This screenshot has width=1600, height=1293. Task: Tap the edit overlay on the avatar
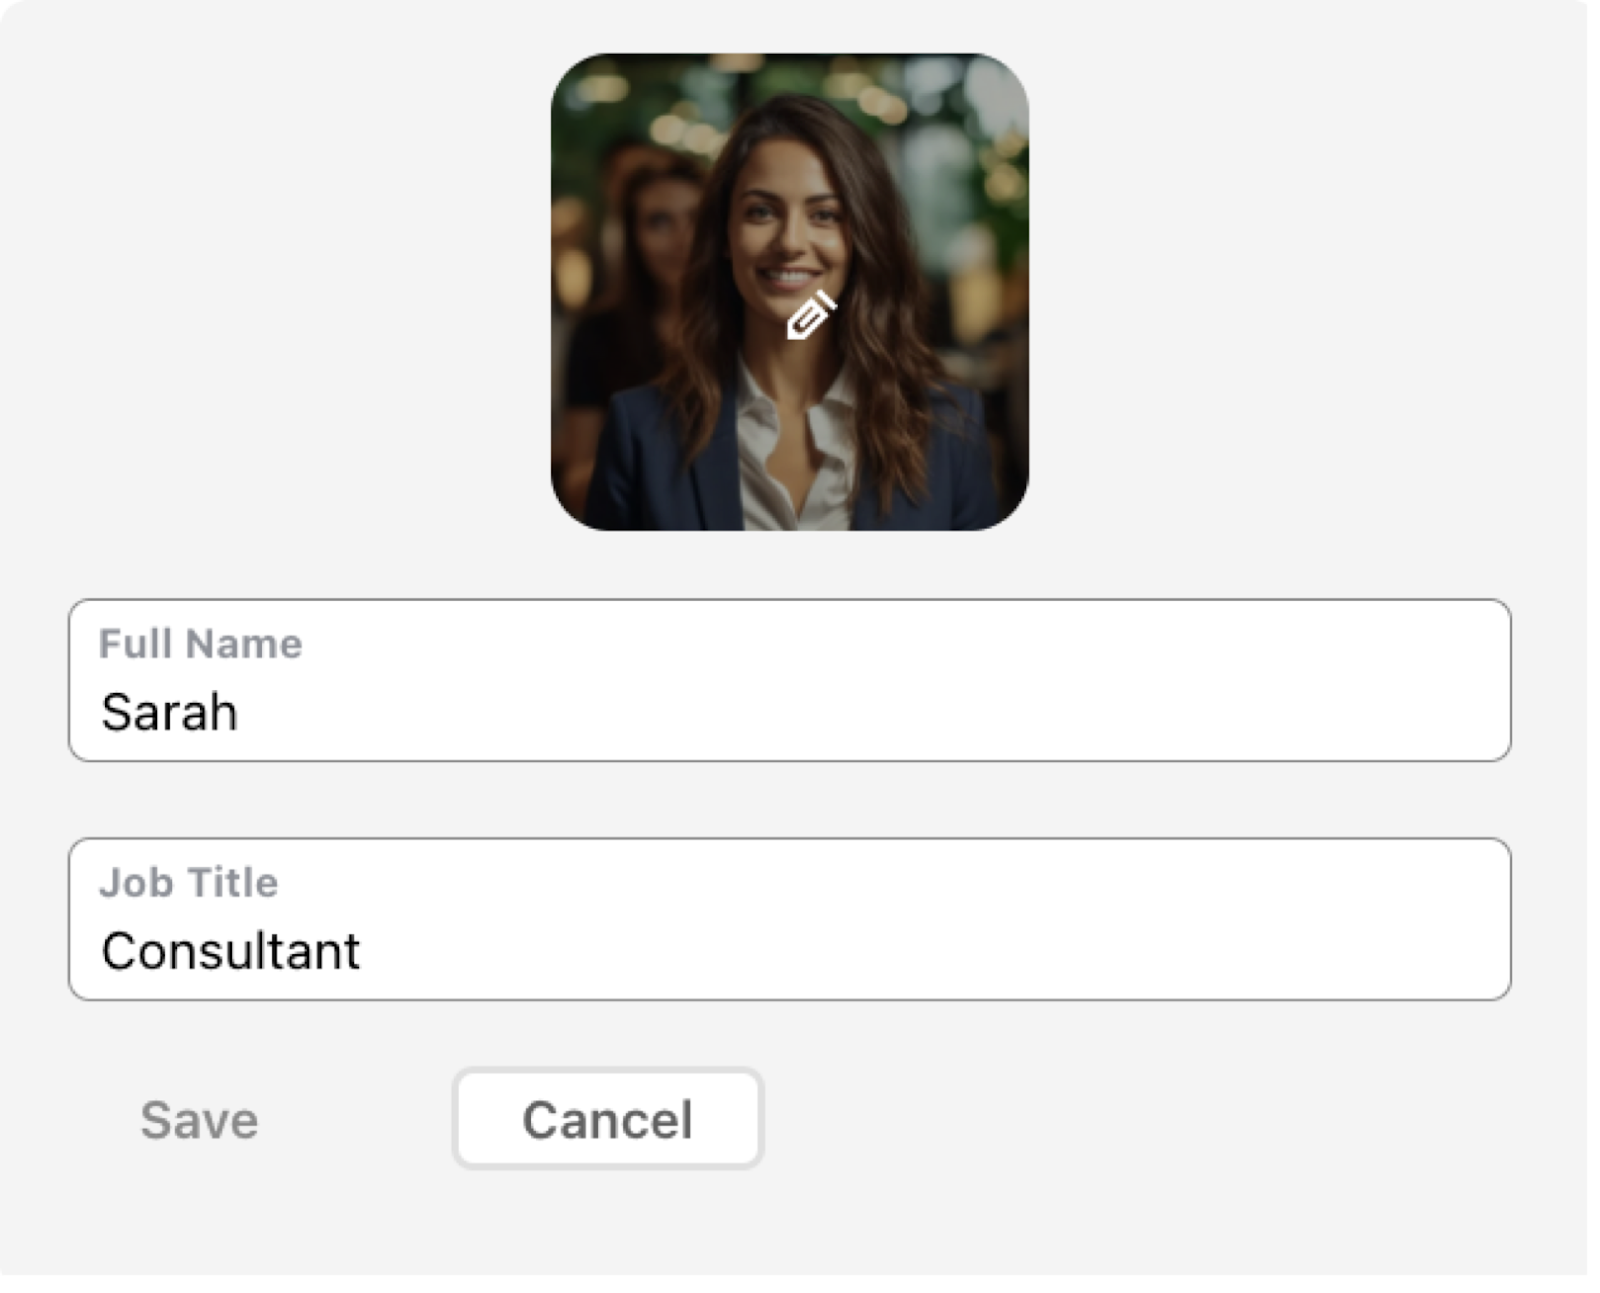[811, 315]
